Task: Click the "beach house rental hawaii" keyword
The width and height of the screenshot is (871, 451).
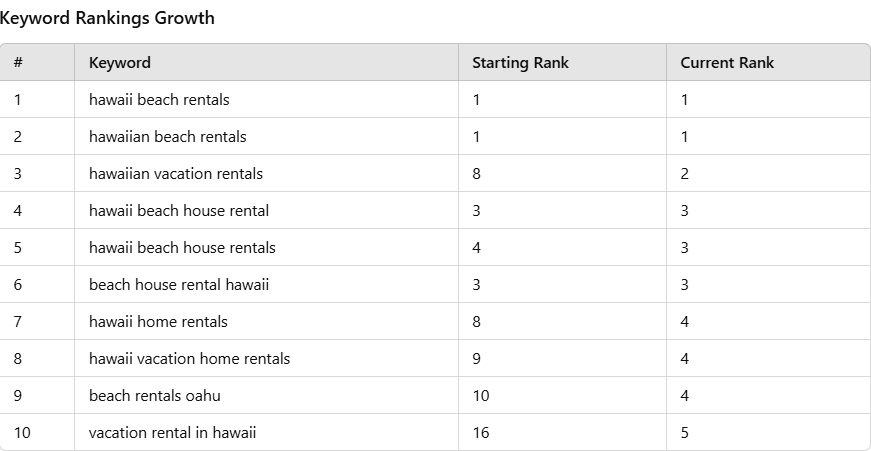Action: point(179,285)
